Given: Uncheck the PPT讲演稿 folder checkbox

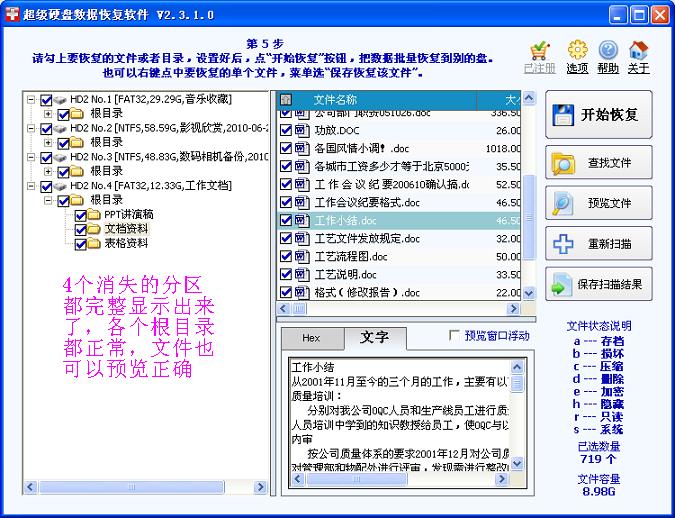Looking at the screenshot, I should [81, 215].
